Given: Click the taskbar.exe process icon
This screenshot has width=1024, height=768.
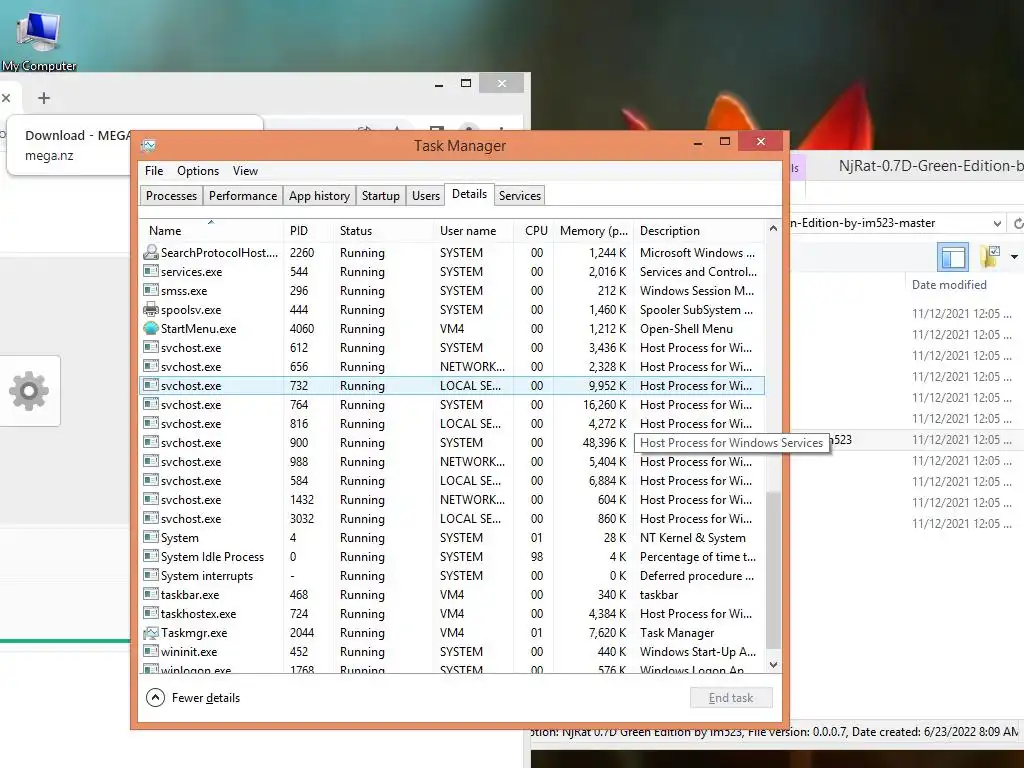Looking at the screenshot, I should coord(151,594).
